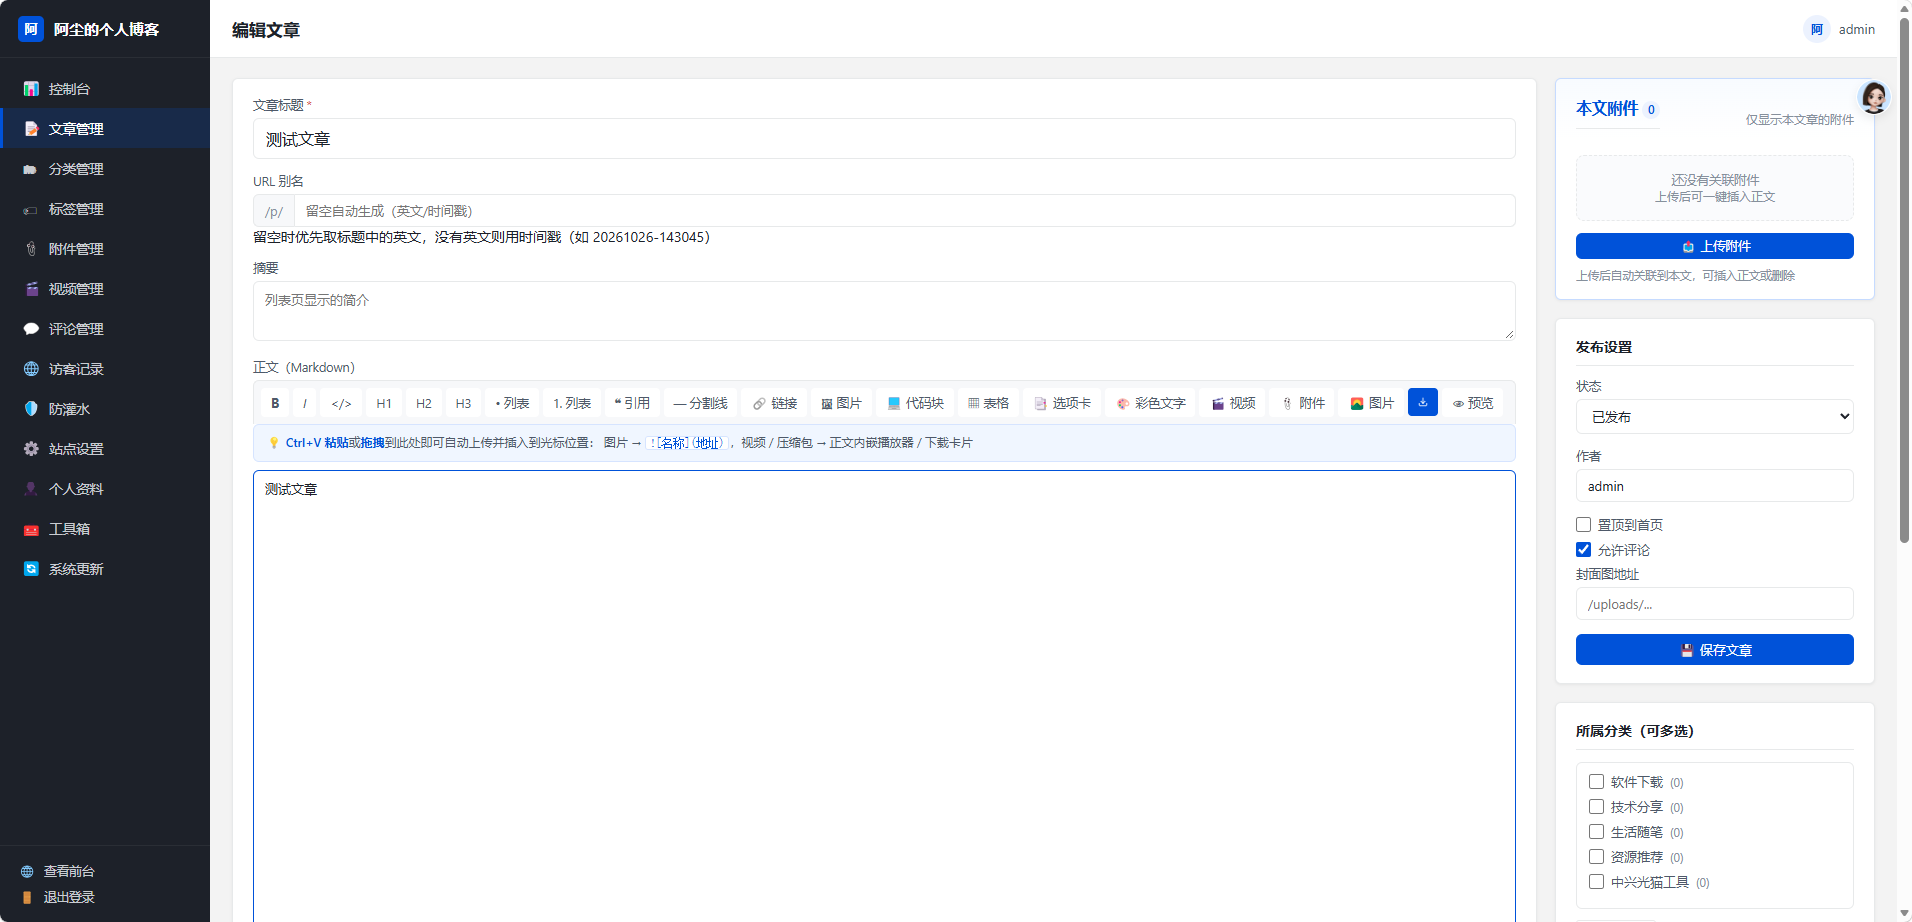Insert a 链接 hyperlink
This screenshot has width=1912, height=922.
click(x=775, y=403)
